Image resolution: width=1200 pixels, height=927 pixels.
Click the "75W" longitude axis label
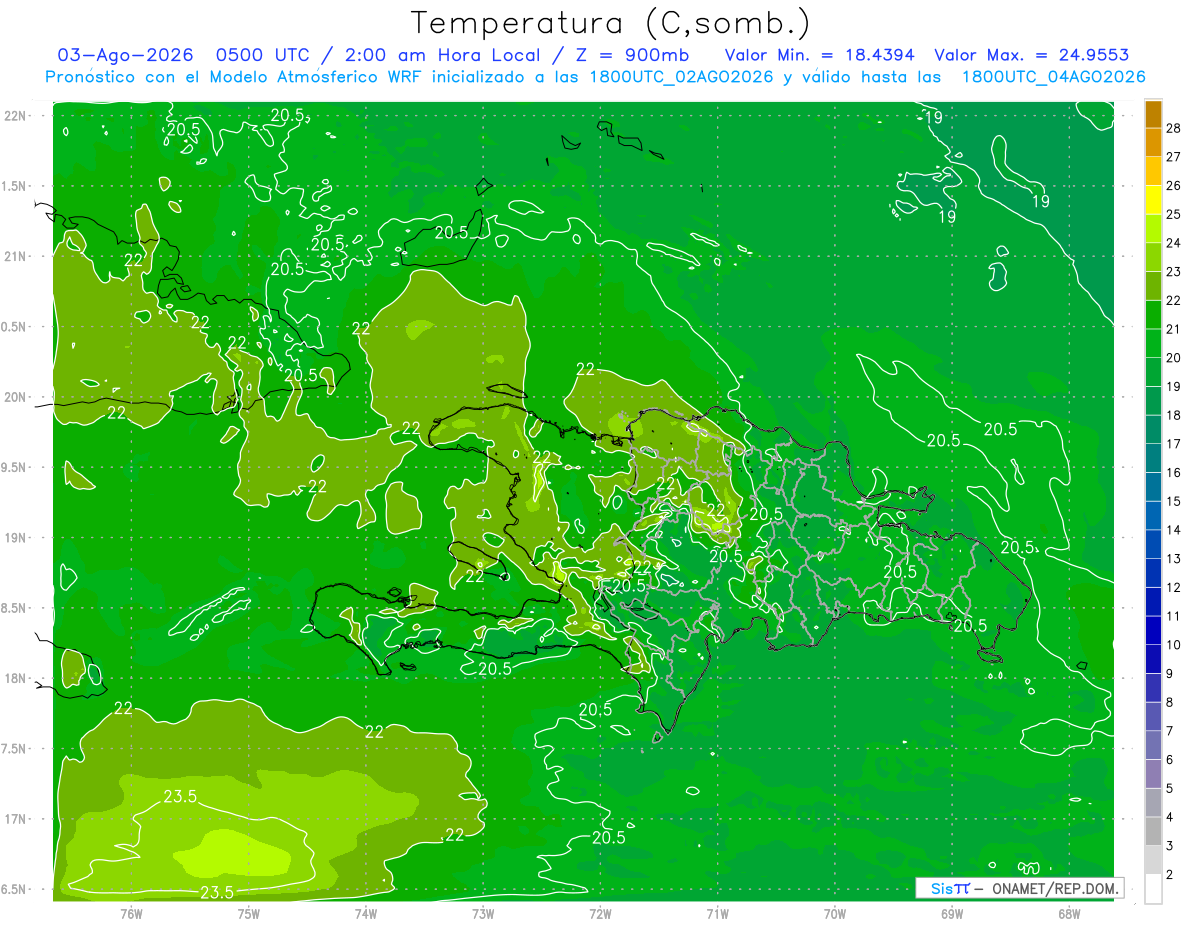point(249,913)
